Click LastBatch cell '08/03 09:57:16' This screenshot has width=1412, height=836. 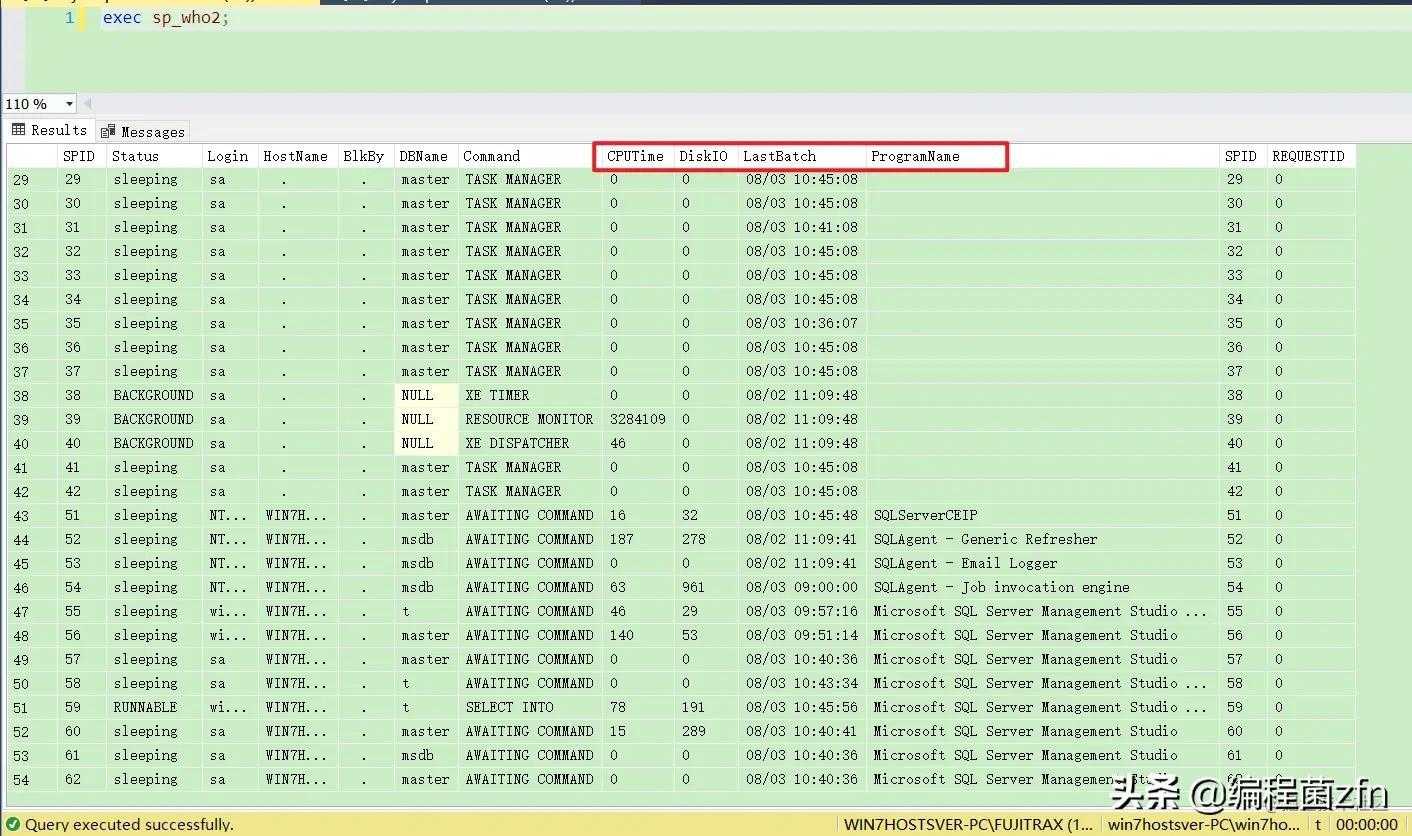pos(802,611)
